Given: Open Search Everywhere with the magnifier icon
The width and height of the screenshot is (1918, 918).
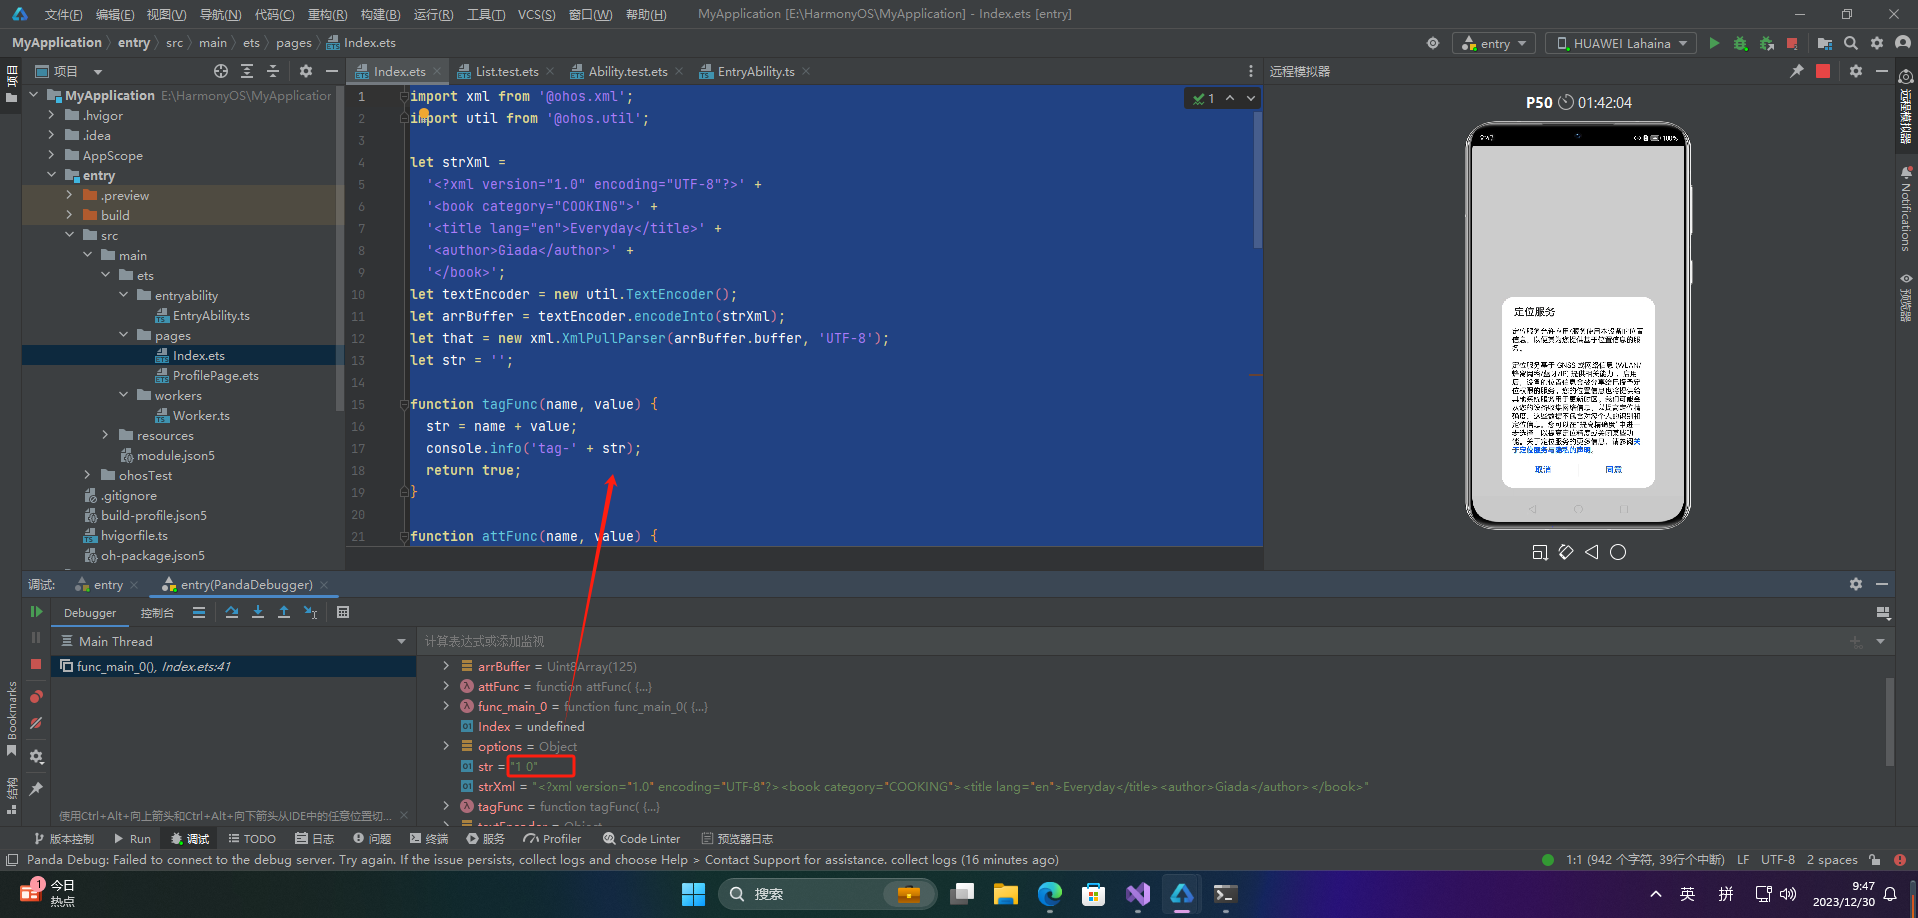Looking at the screenshot, I should click(x=1851, y=43).
